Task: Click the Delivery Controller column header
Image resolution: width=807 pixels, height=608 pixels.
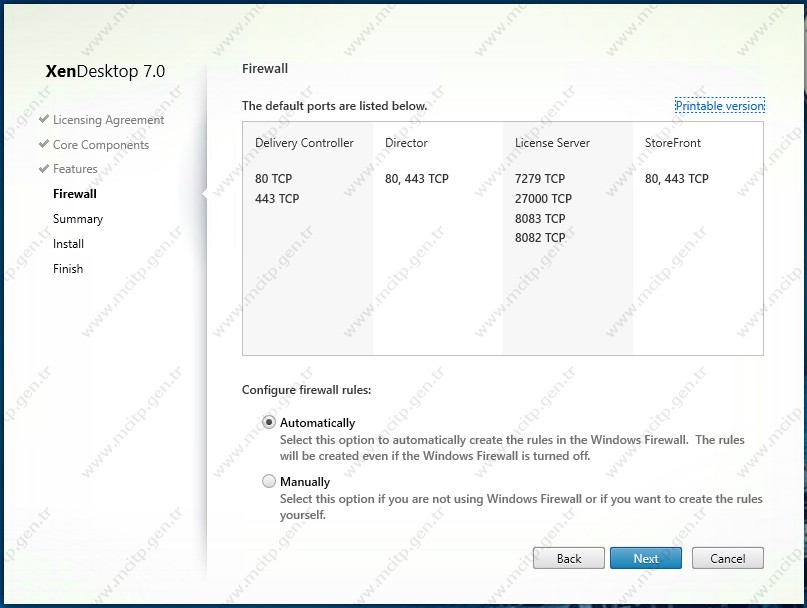Action: [x=304, y=143]
